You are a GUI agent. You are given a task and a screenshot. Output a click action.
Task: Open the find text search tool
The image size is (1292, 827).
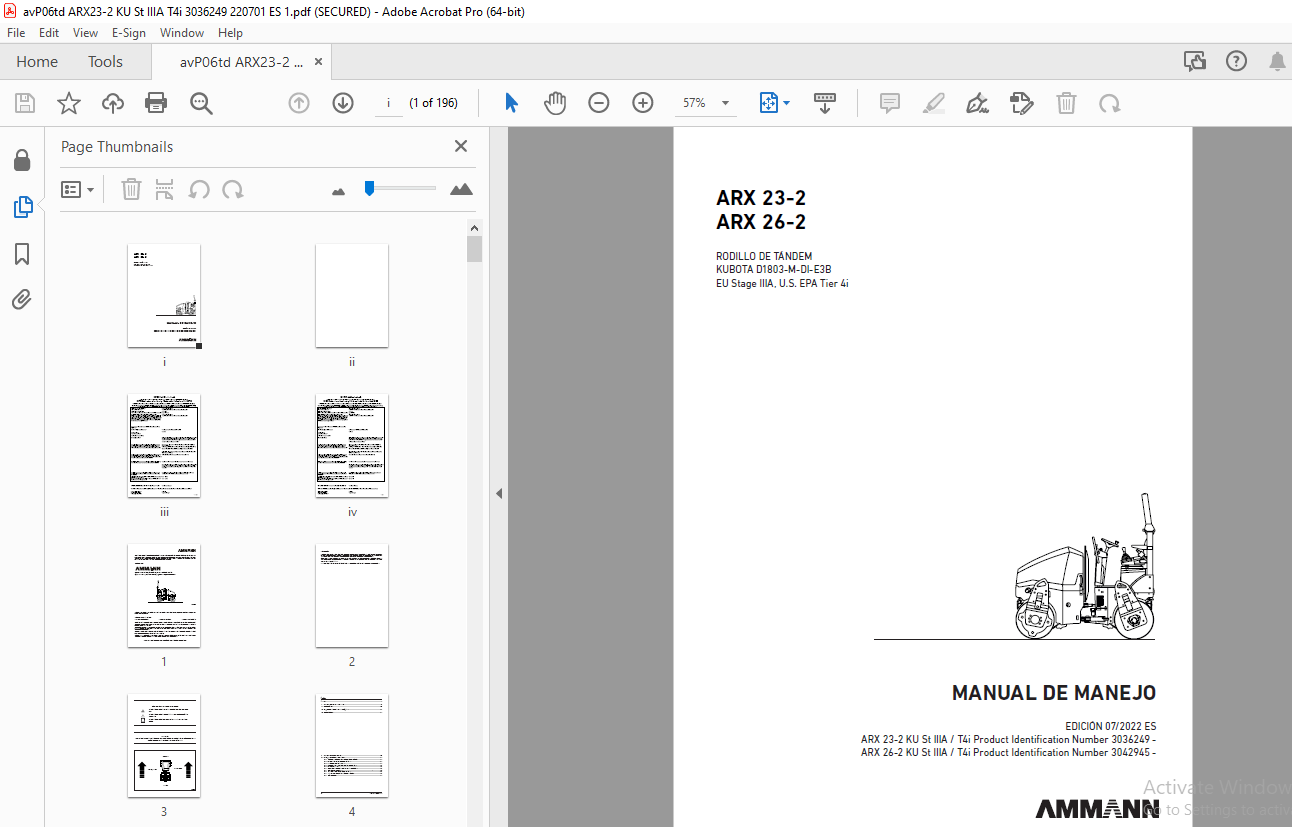pos(201,103)
